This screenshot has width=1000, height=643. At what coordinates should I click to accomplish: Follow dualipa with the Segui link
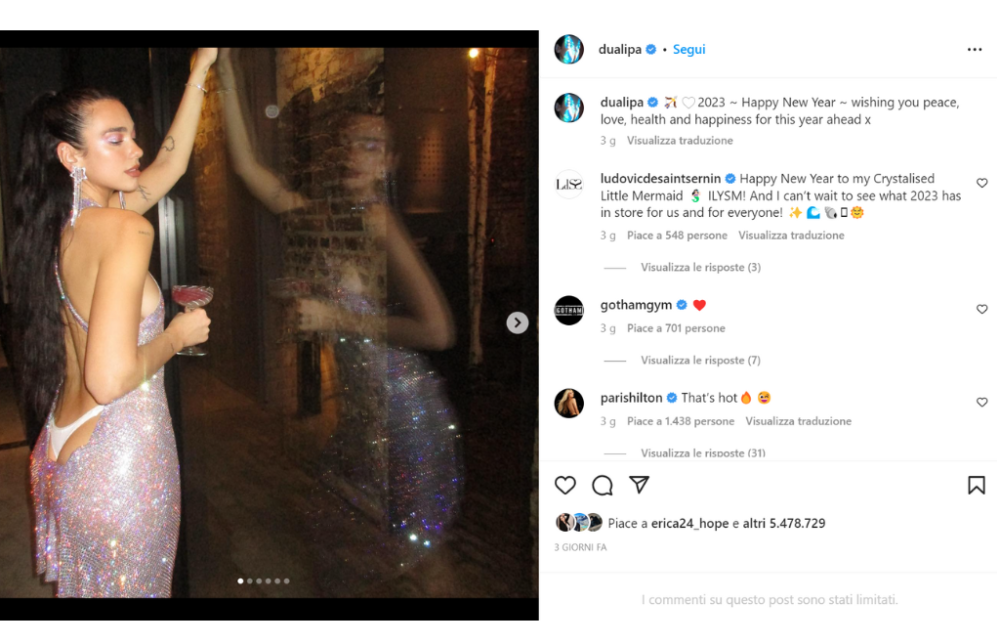click(x=689, y=50)
